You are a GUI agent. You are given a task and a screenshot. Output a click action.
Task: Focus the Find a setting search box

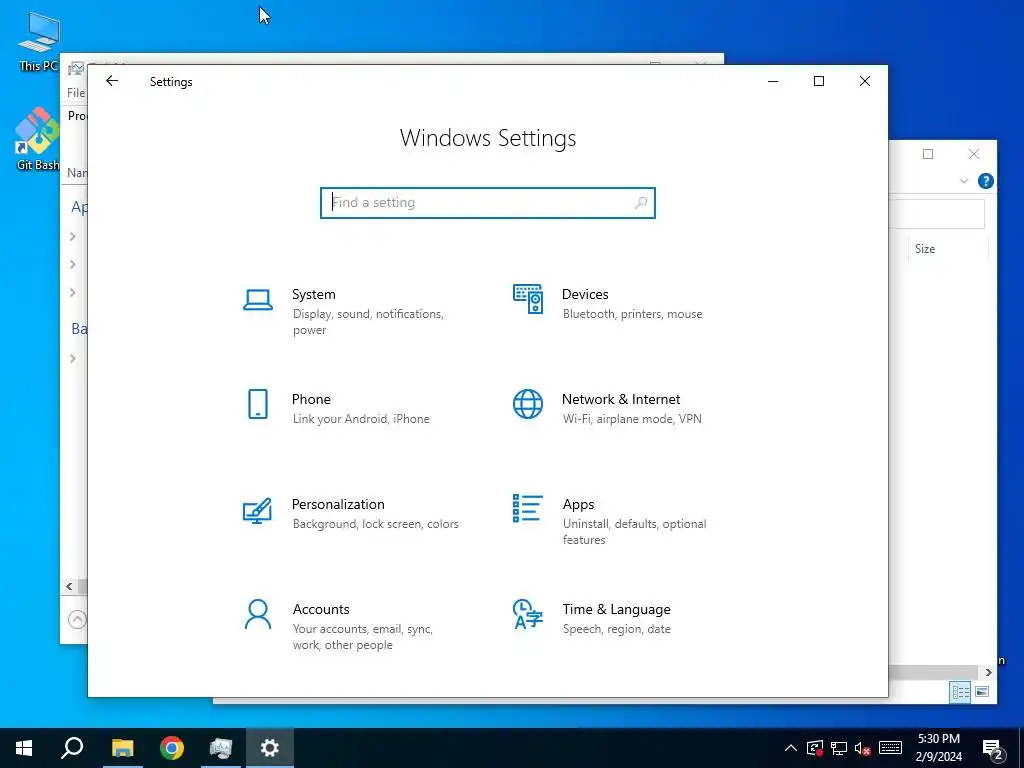[x=488, y=203]
